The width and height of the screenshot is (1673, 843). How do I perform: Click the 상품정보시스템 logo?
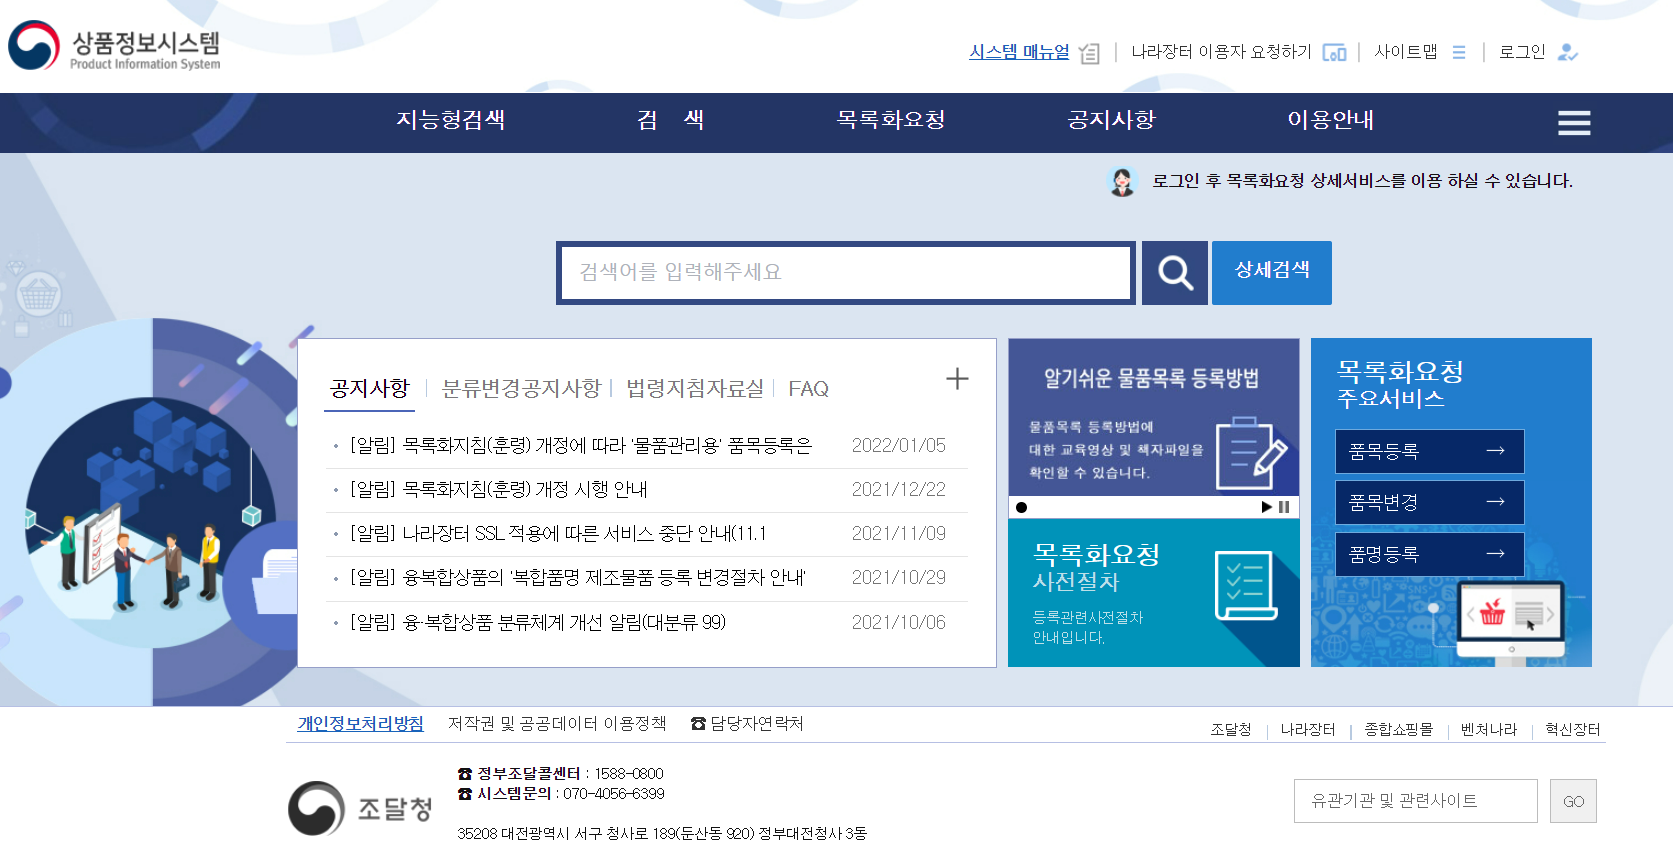coord(115,47)
